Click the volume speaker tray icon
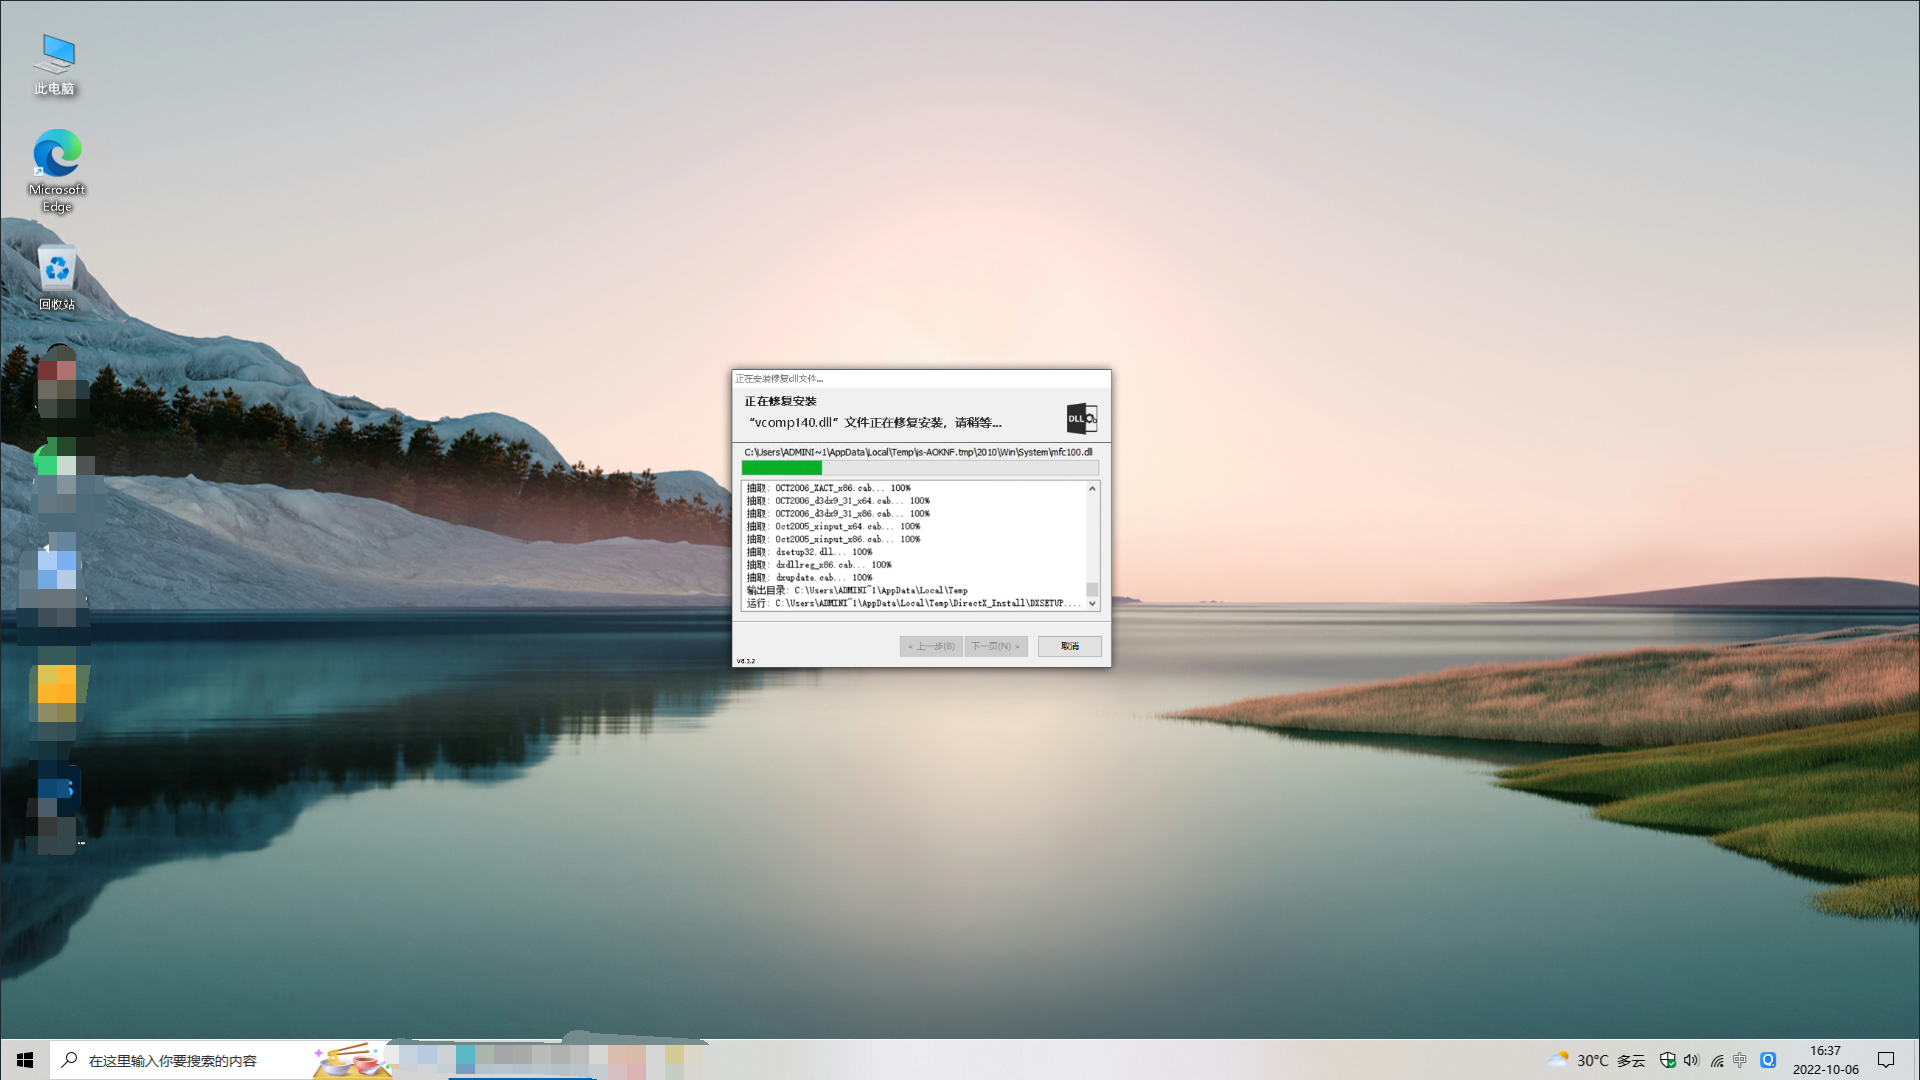The image size is (1920, 1080). click(x=1691, y=1060)
